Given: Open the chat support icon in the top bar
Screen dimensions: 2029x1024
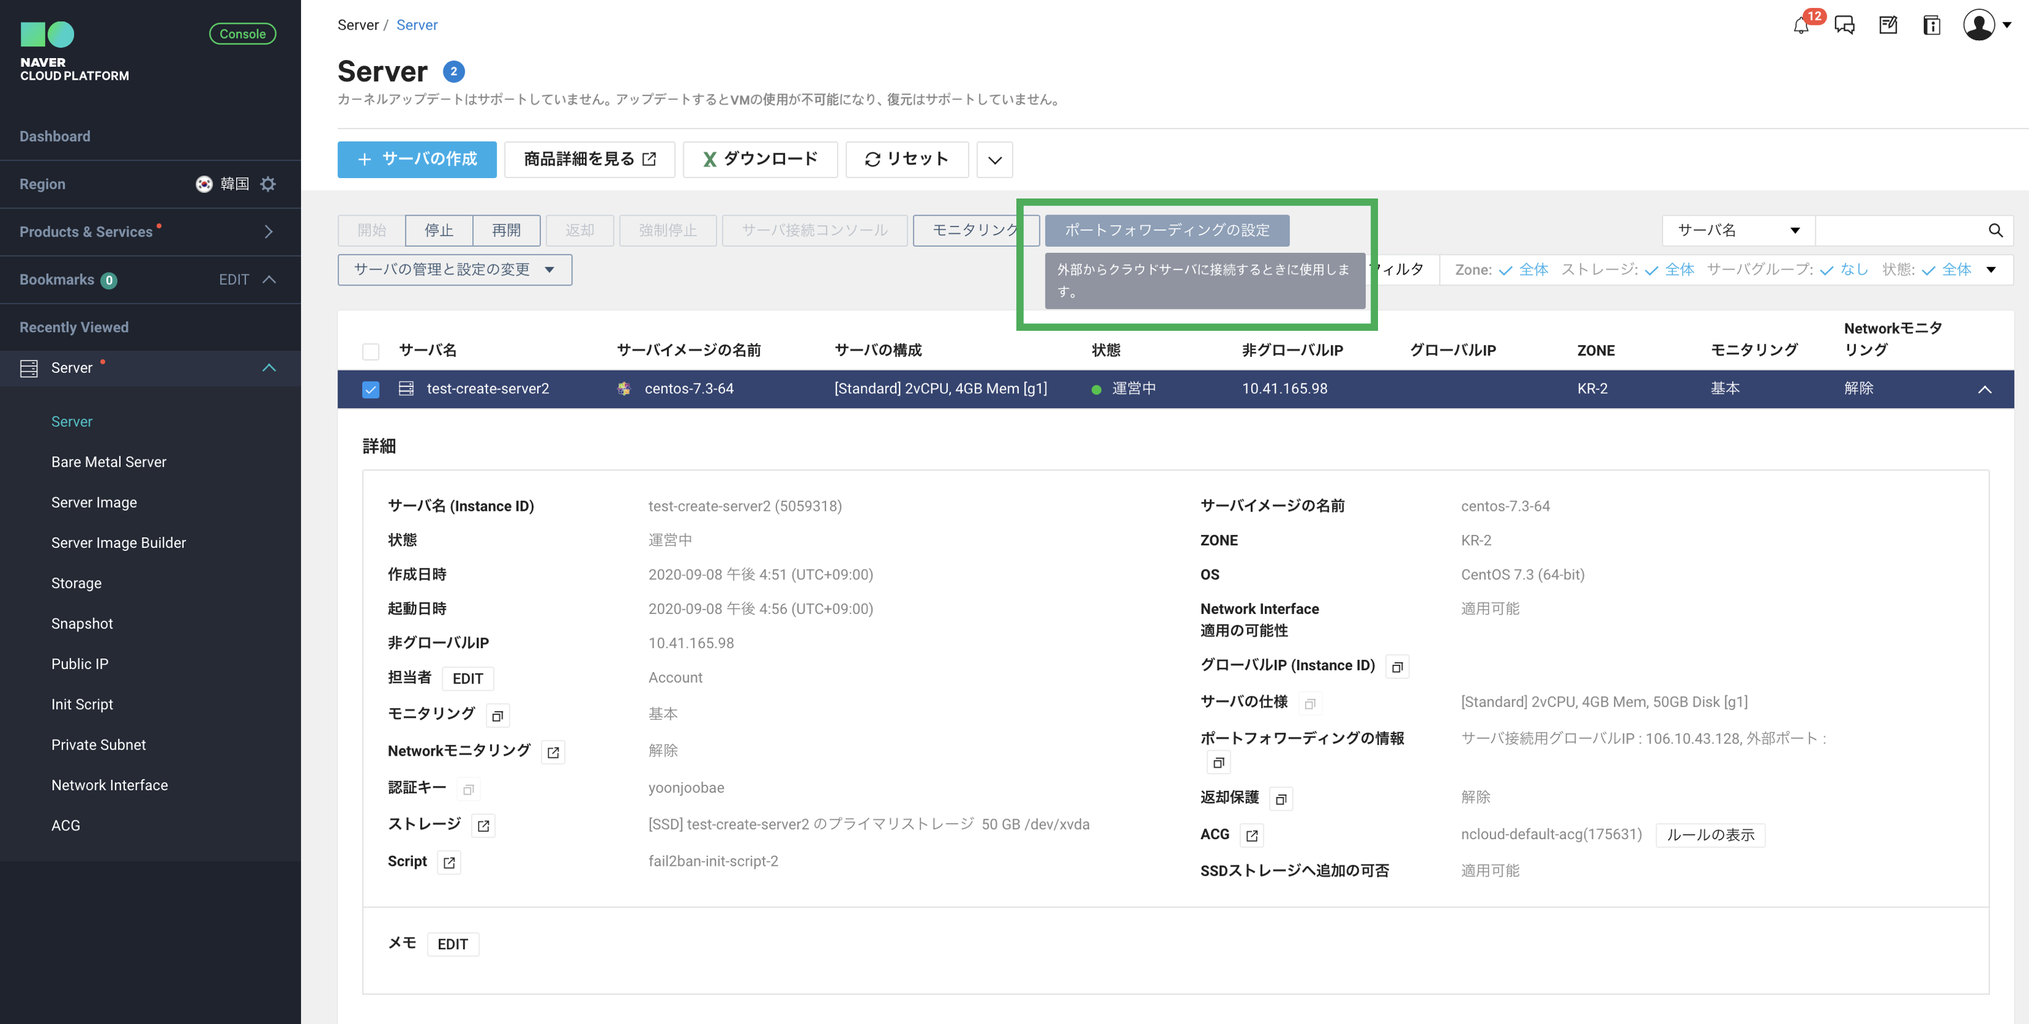Looking at the screenshot, I should click(x=1844, y=25).
